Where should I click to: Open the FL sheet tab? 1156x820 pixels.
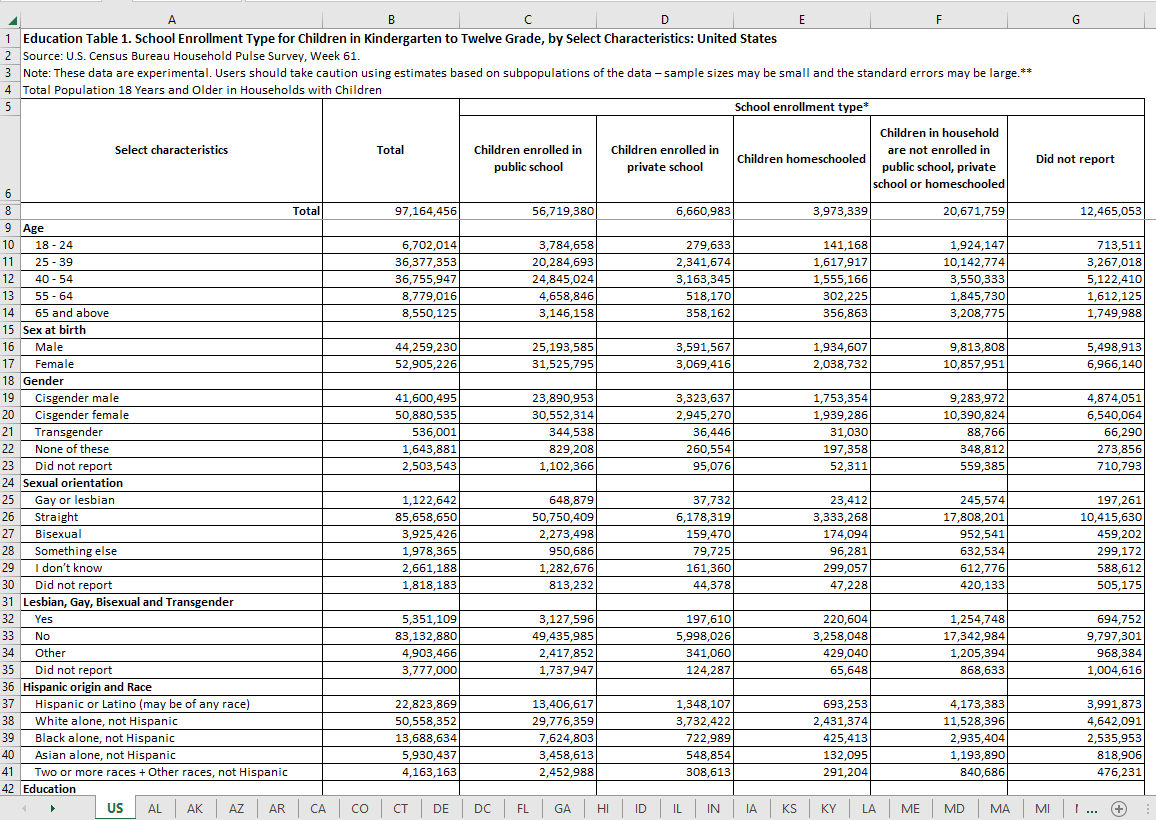point(522,808)
